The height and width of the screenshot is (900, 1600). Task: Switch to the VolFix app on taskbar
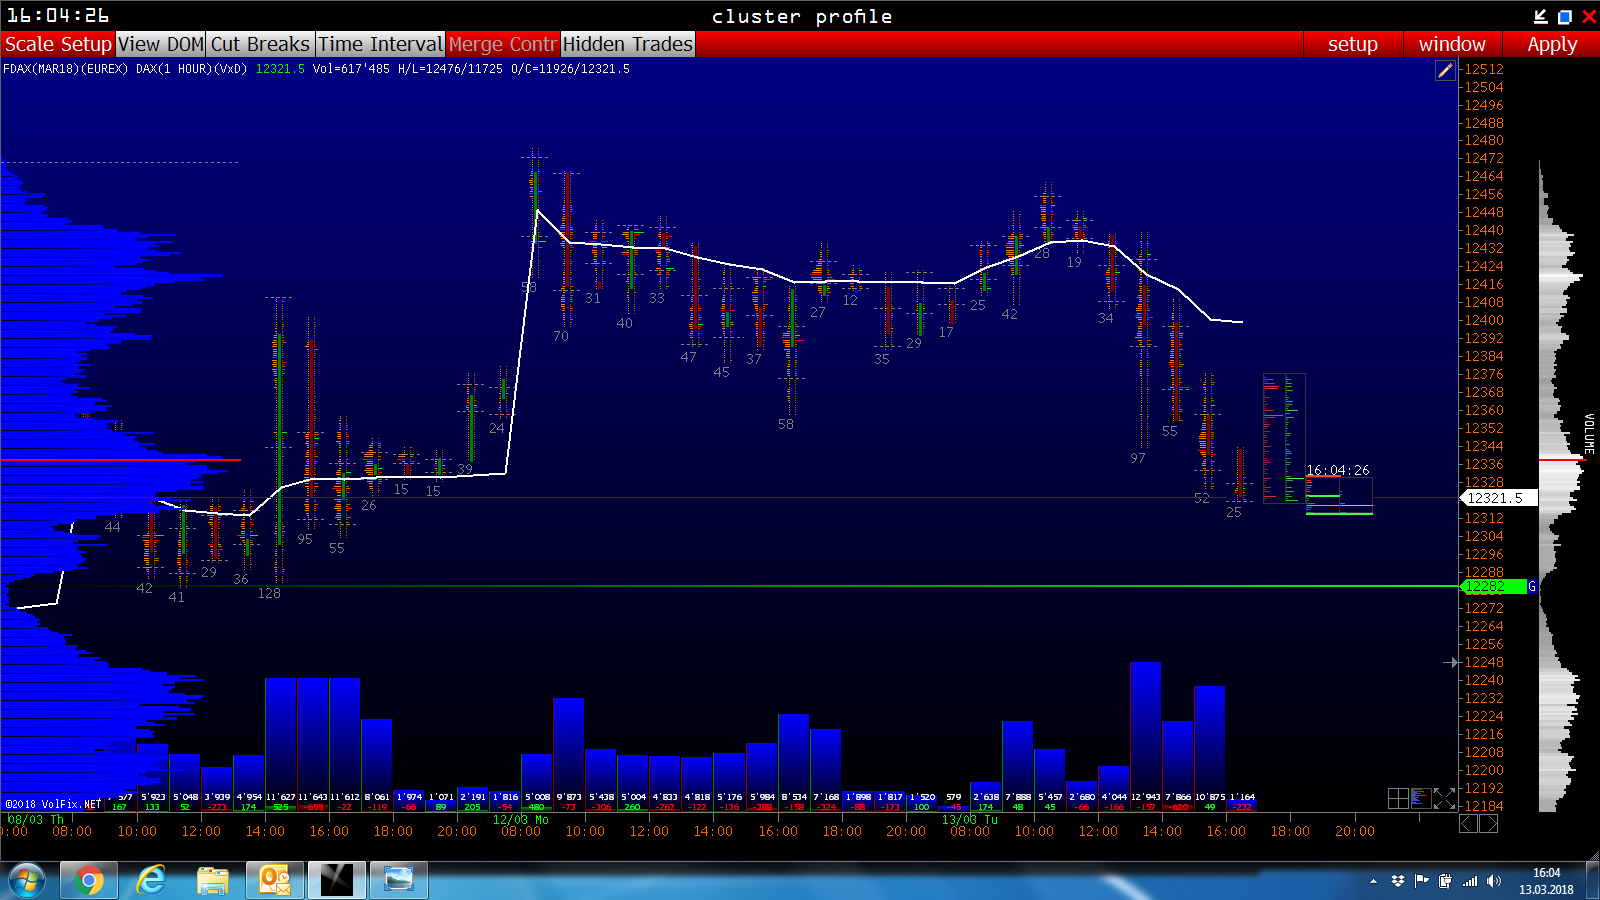click(337, 881)
